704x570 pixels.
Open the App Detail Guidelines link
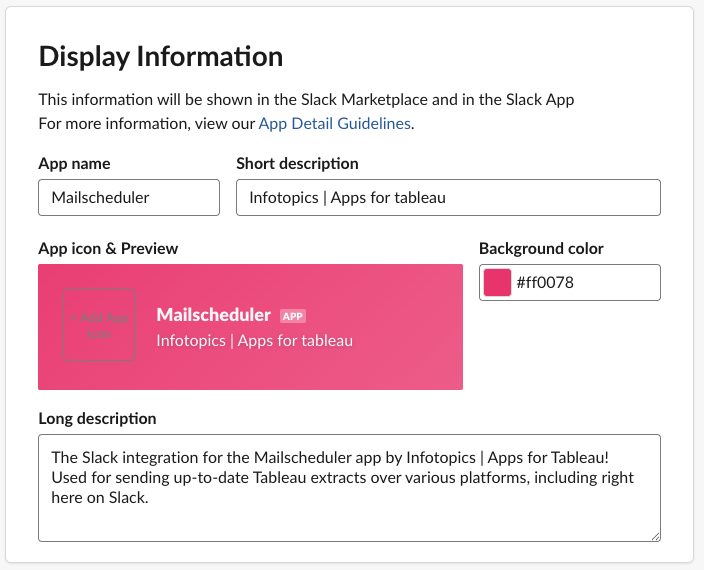334,124
